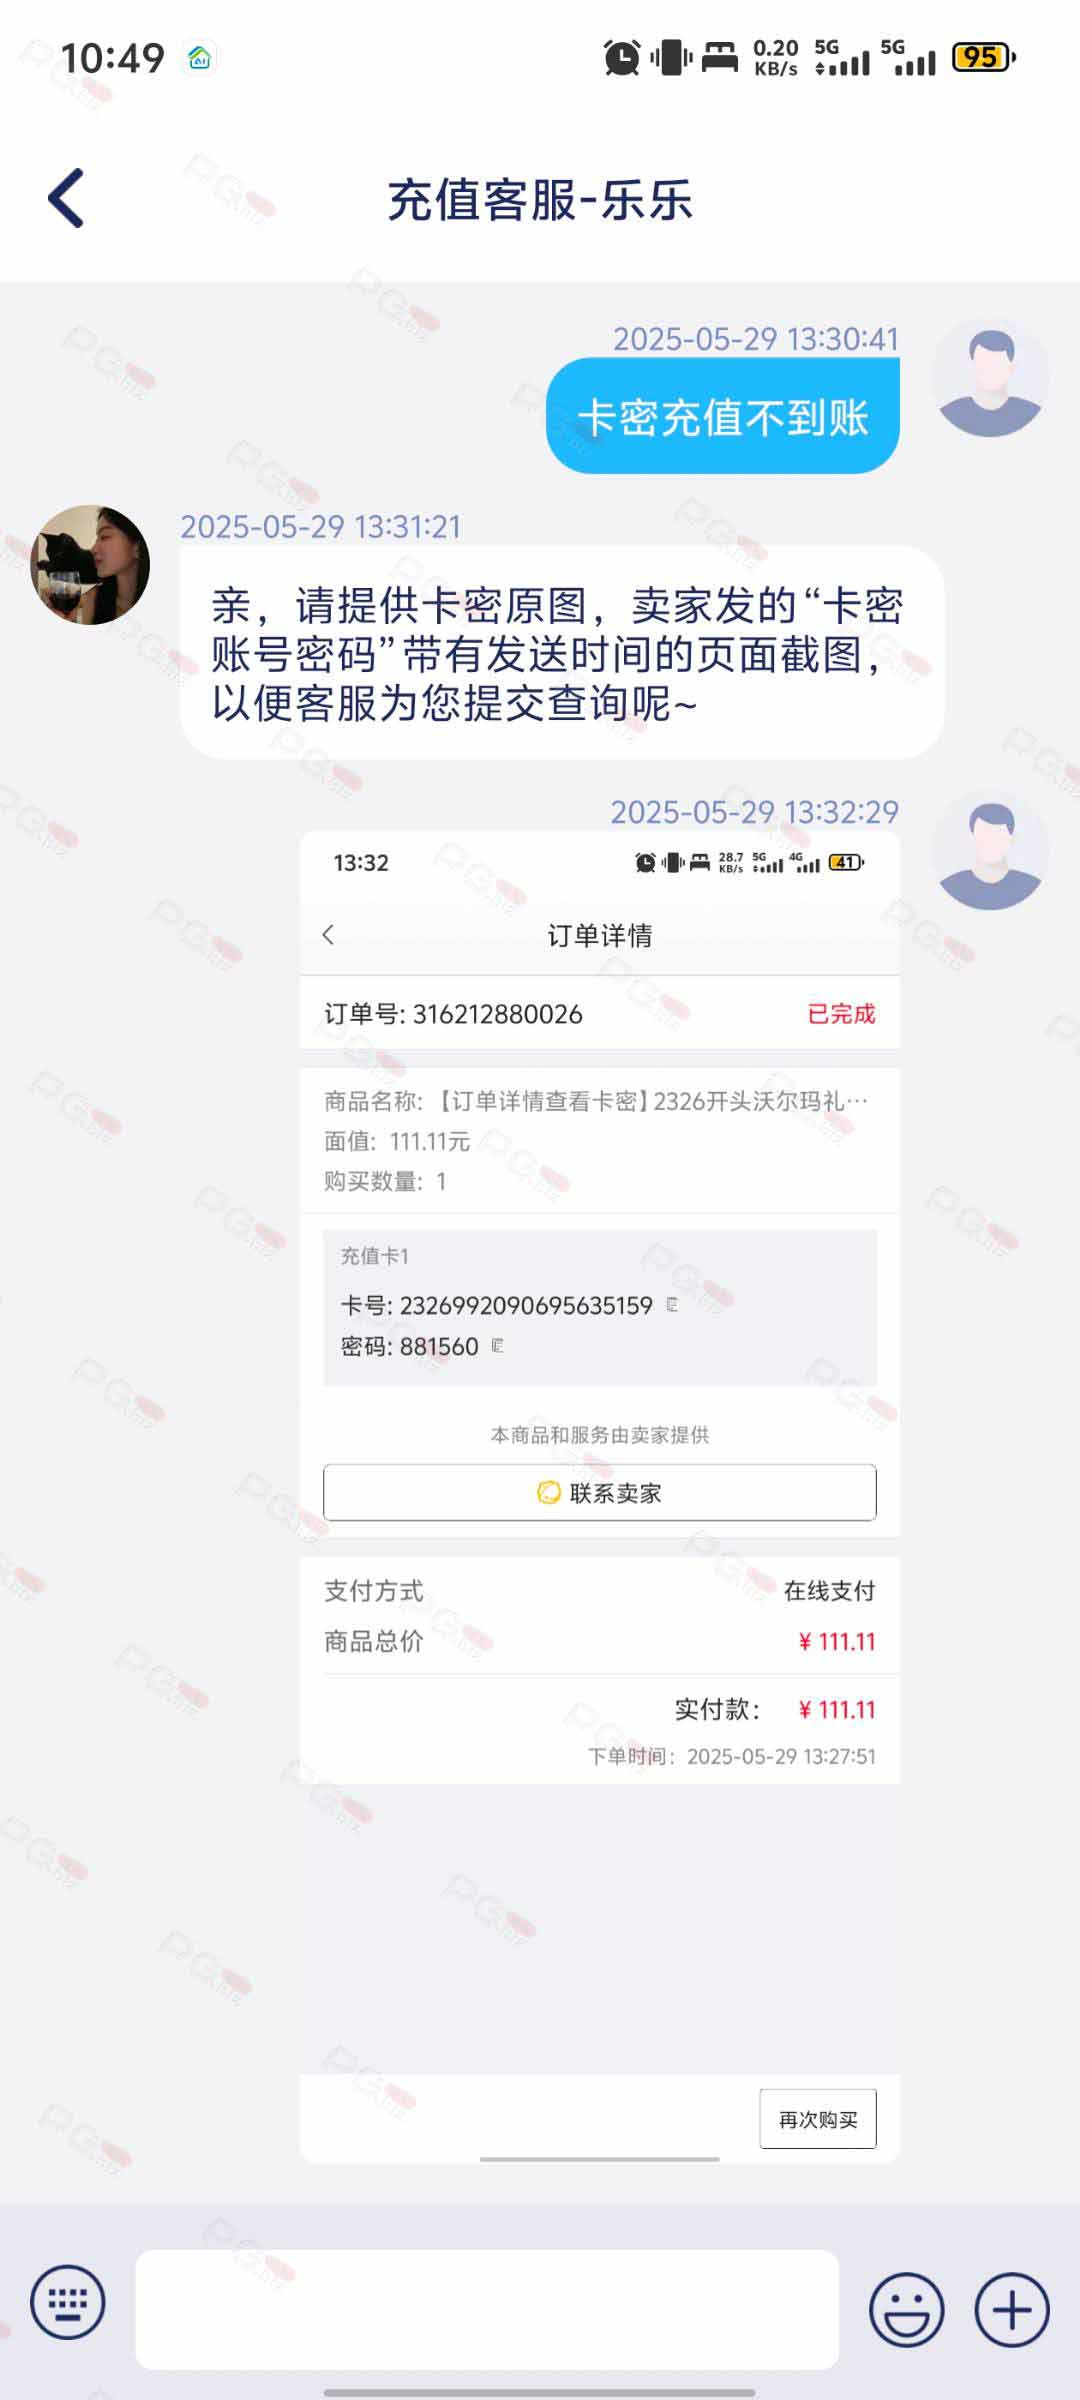The width and height of the screenshot is (1080, 2400).
Task: Tap the plus attachment icon
Action: 1012,2309
